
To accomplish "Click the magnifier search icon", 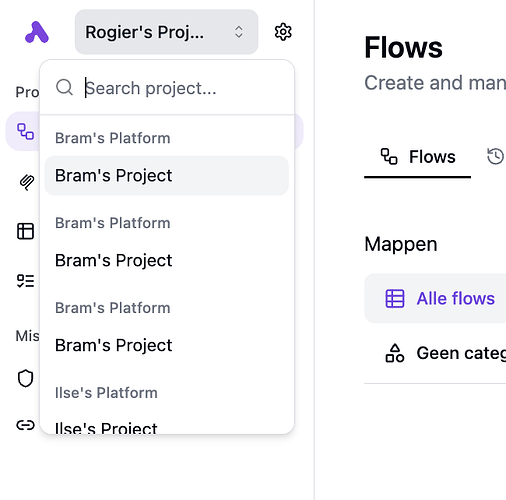I will [x=64, y=87].
